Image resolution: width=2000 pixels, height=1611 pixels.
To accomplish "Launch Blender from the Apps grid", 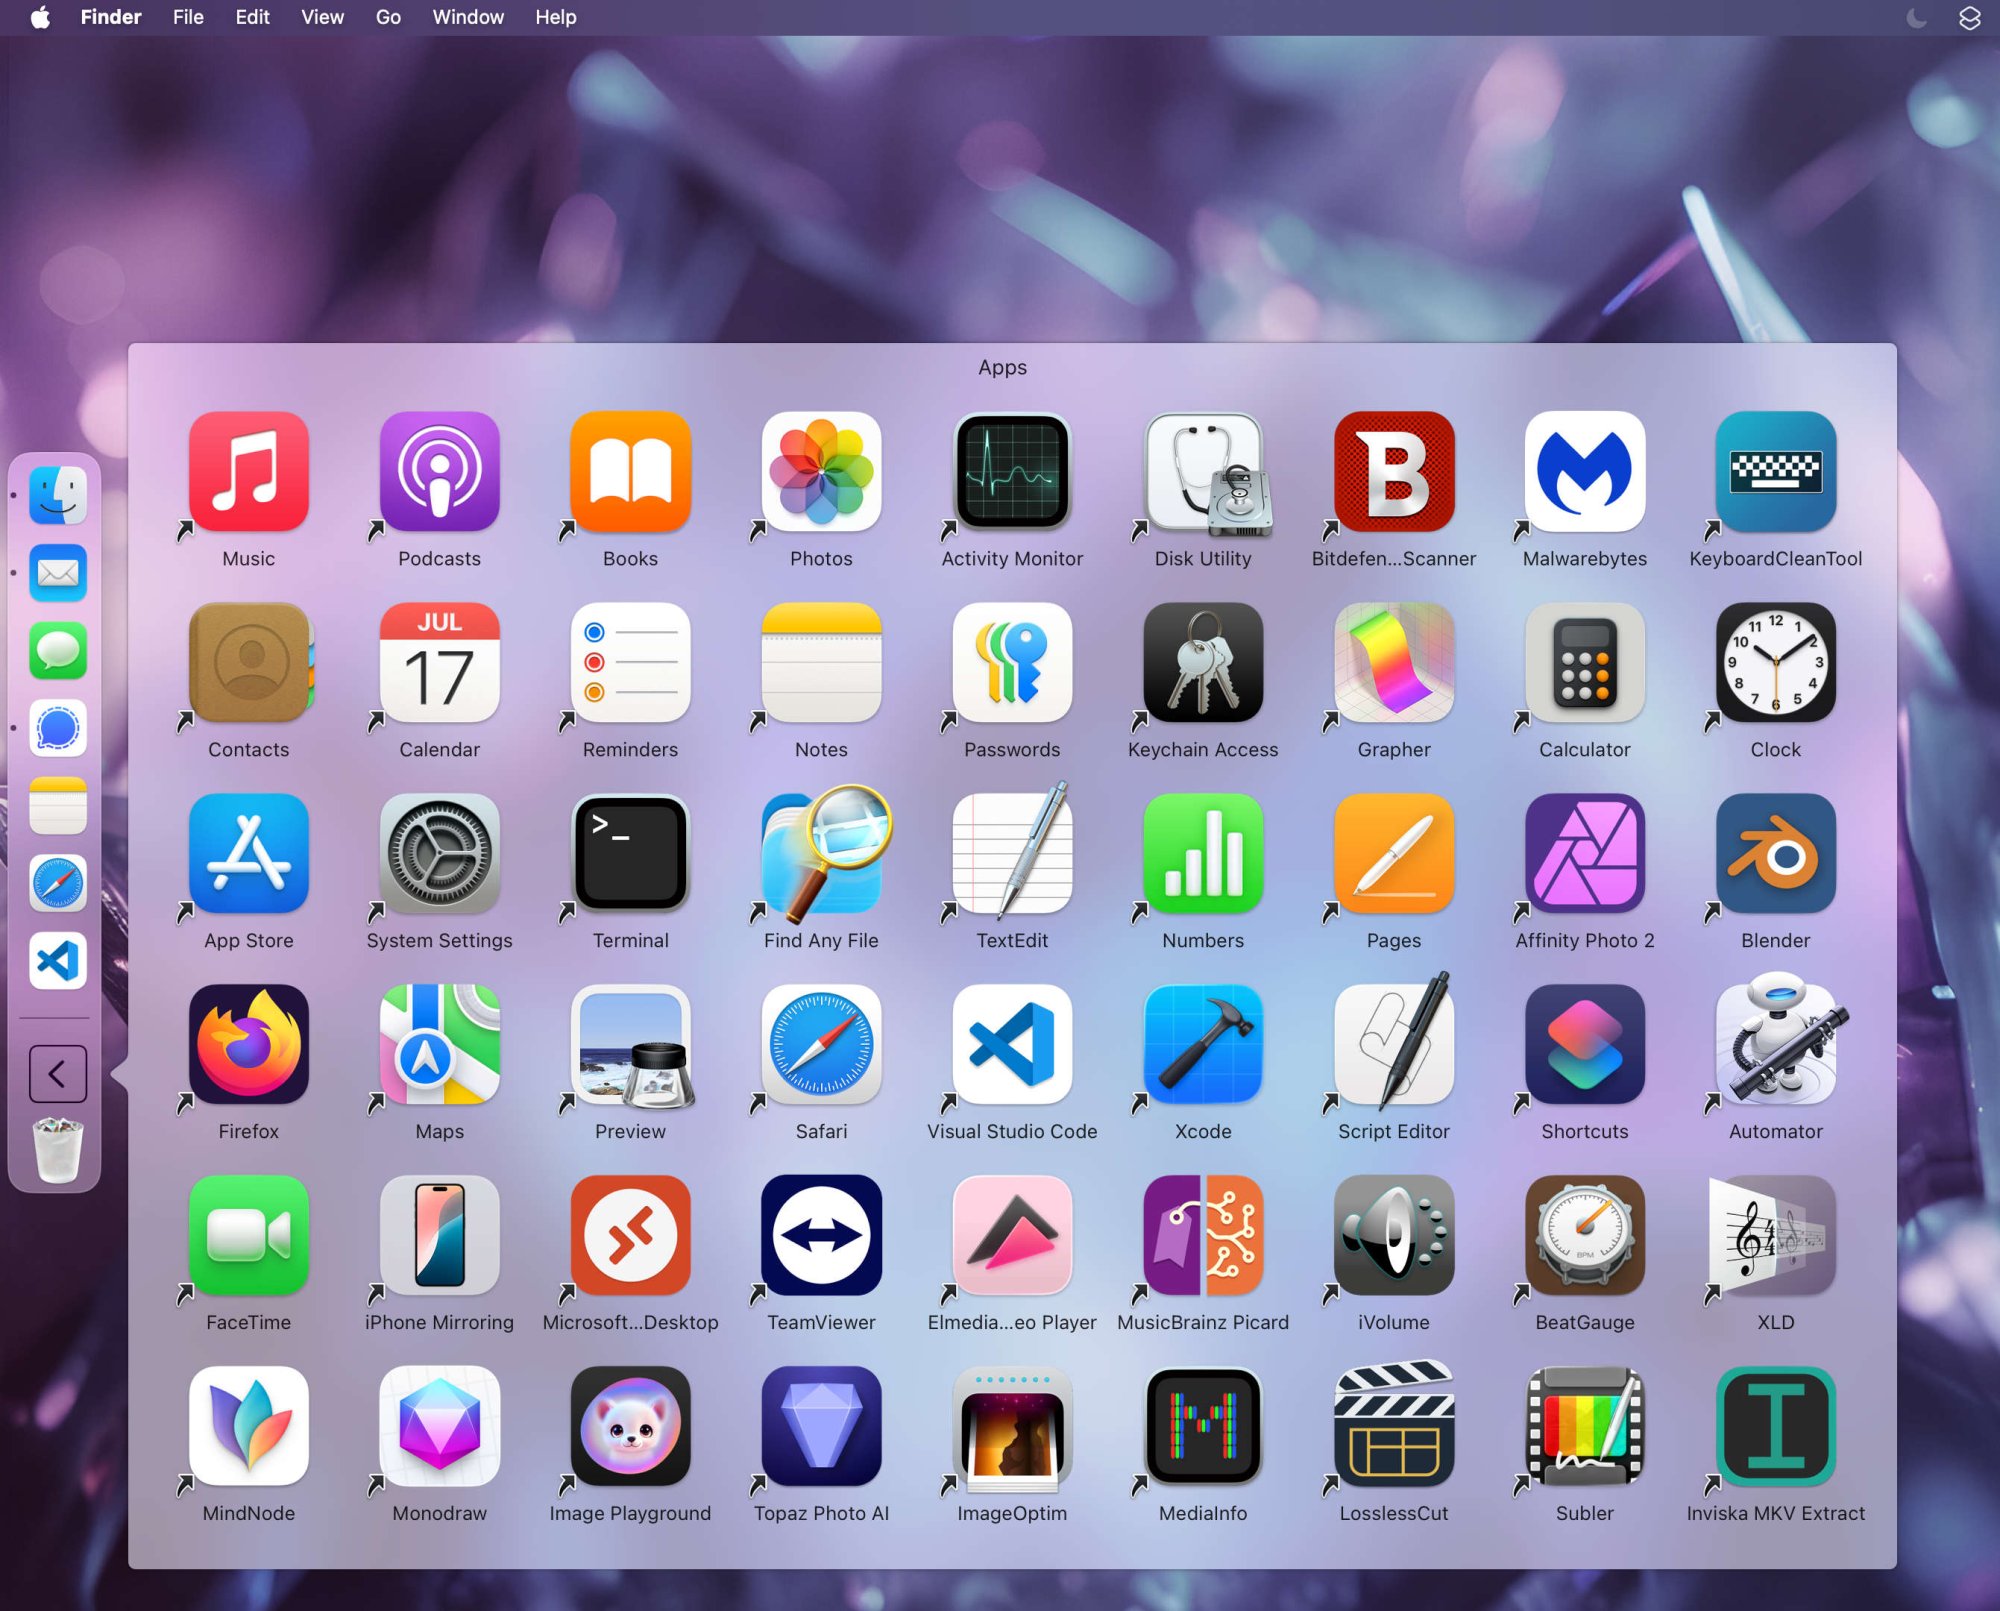I will [x=1775, y=854].
